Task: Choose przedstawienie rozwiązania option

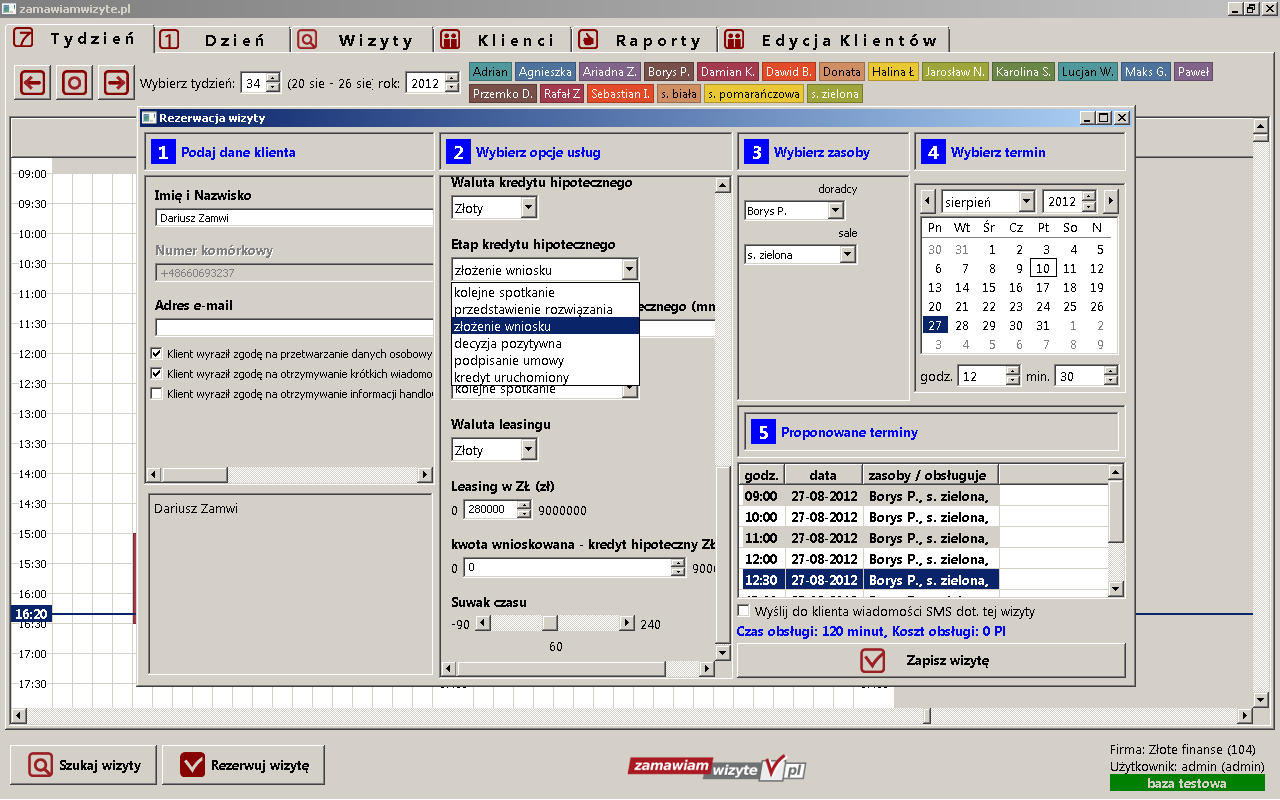Action: pyautogui.click(x=545, y=309)
